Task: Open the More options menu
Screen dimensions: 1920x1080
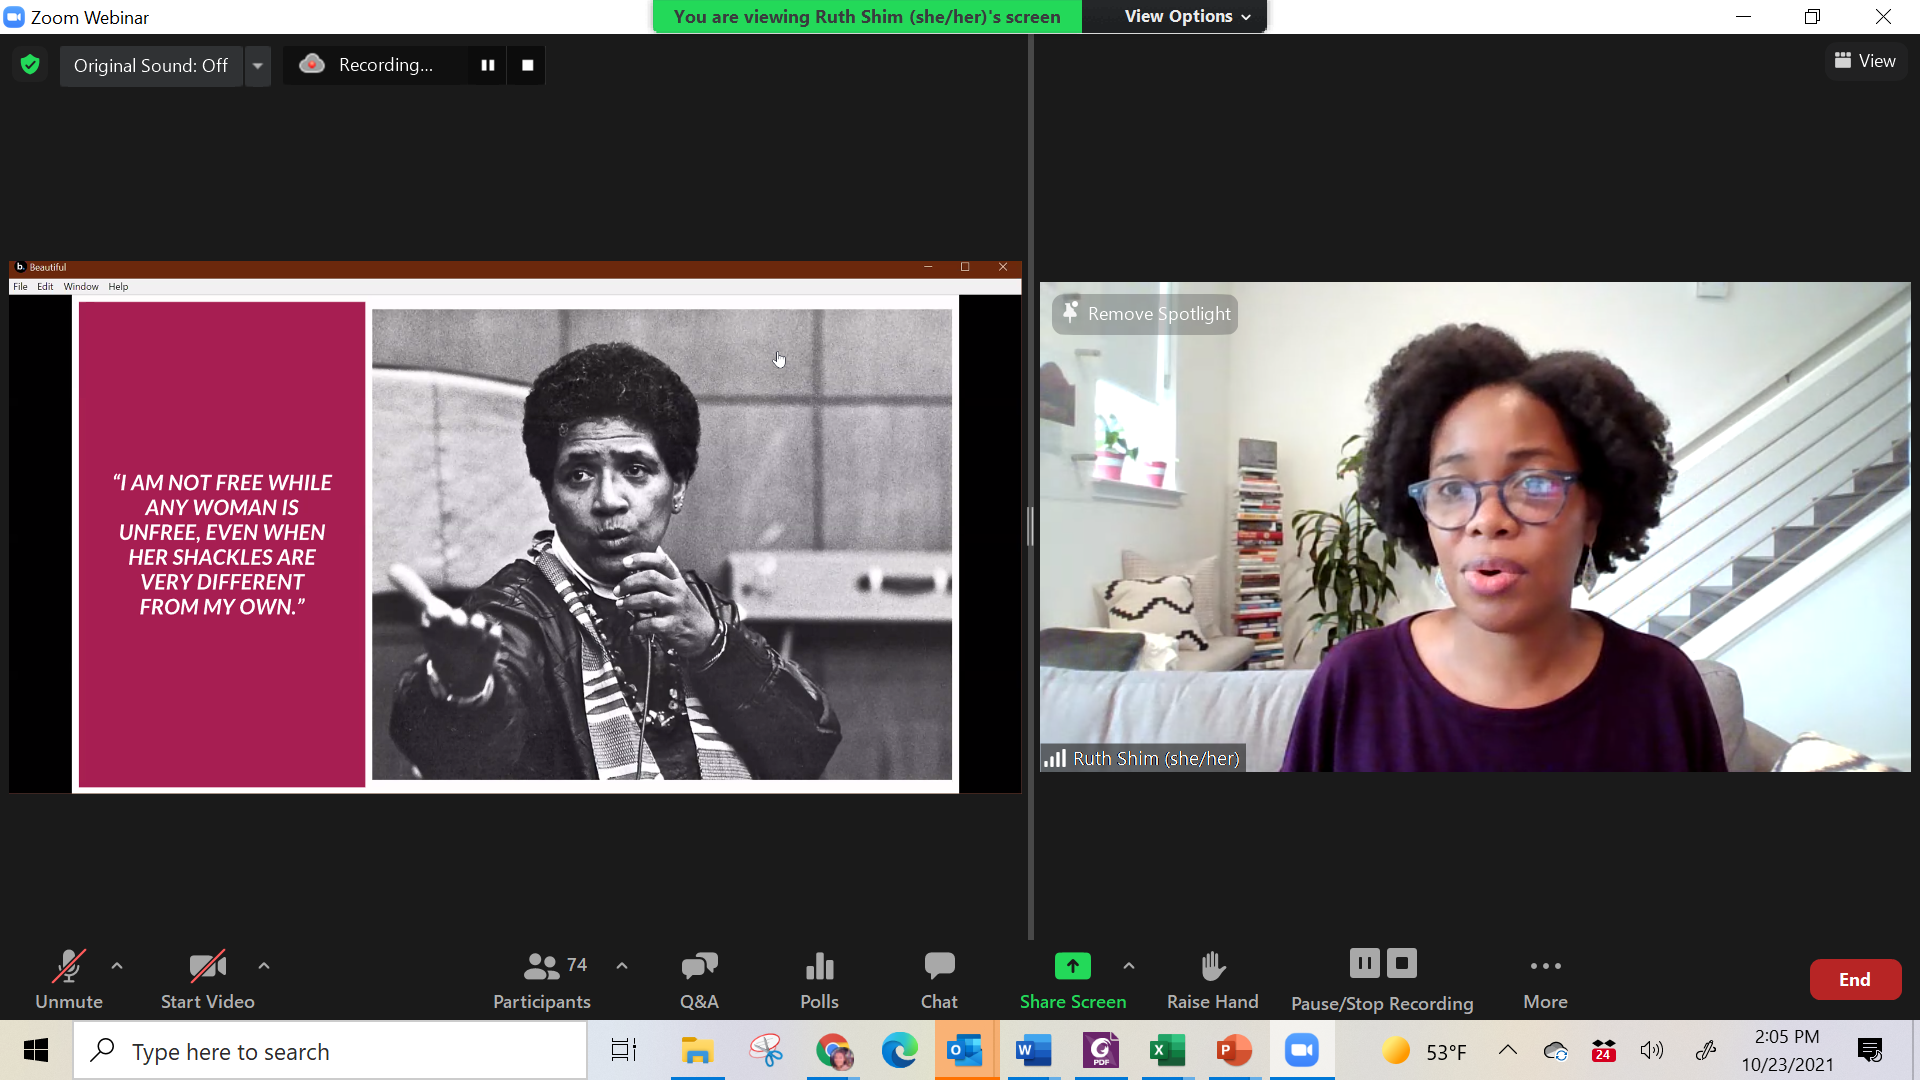Action: 1545,967
